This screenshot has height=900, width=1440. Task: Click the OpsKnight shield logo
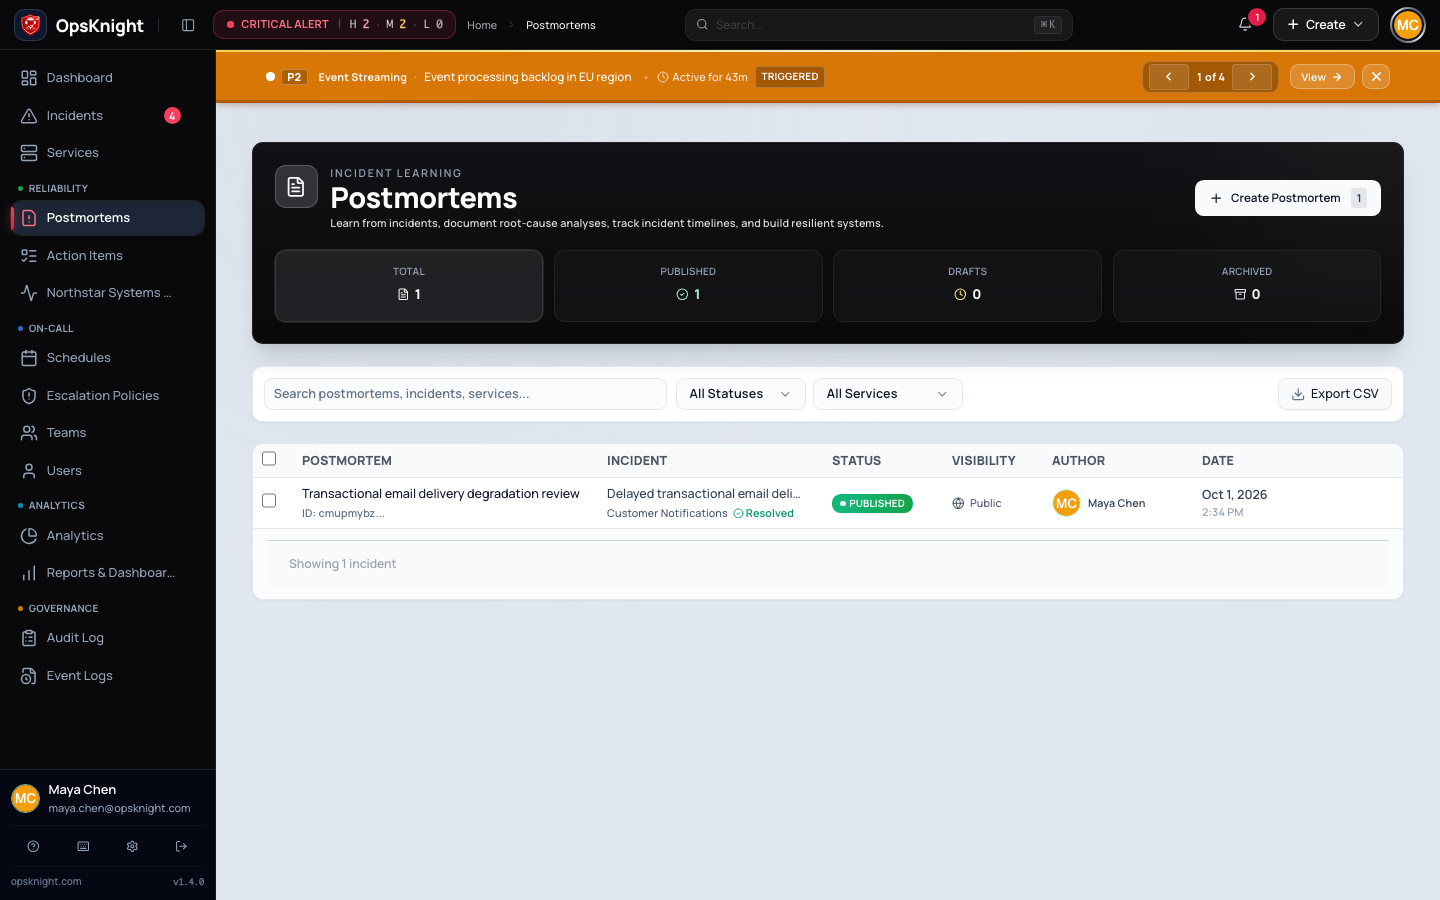point(31,25)
